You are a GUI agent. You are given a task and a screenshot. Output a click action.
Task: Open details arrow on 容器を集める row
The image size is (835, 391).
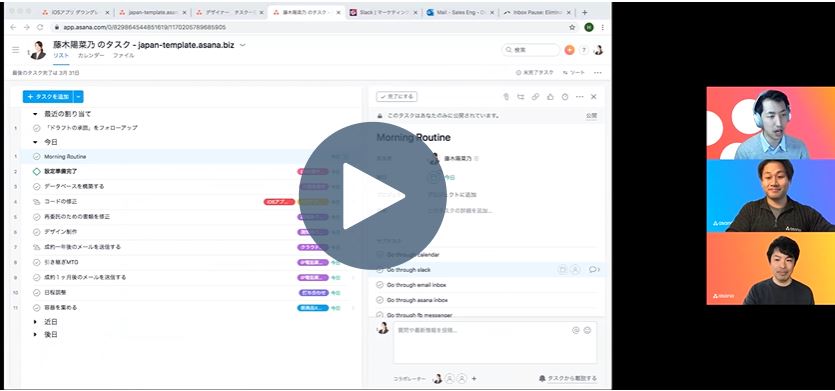(x=353, y=307)
